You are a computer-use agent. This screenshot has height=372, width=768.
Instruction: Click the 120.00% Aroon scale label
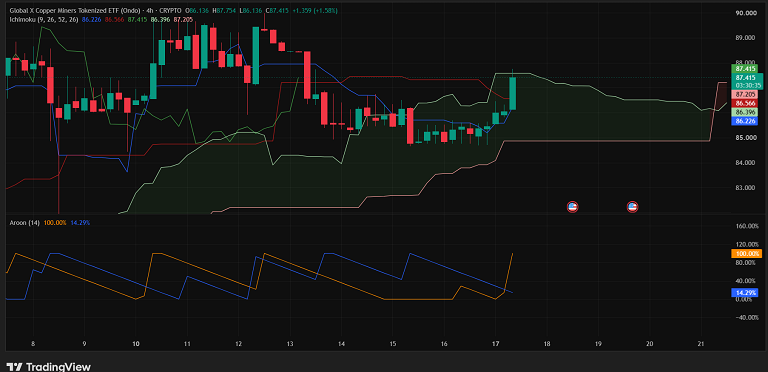pyautogui.click(x=747, y=244)
